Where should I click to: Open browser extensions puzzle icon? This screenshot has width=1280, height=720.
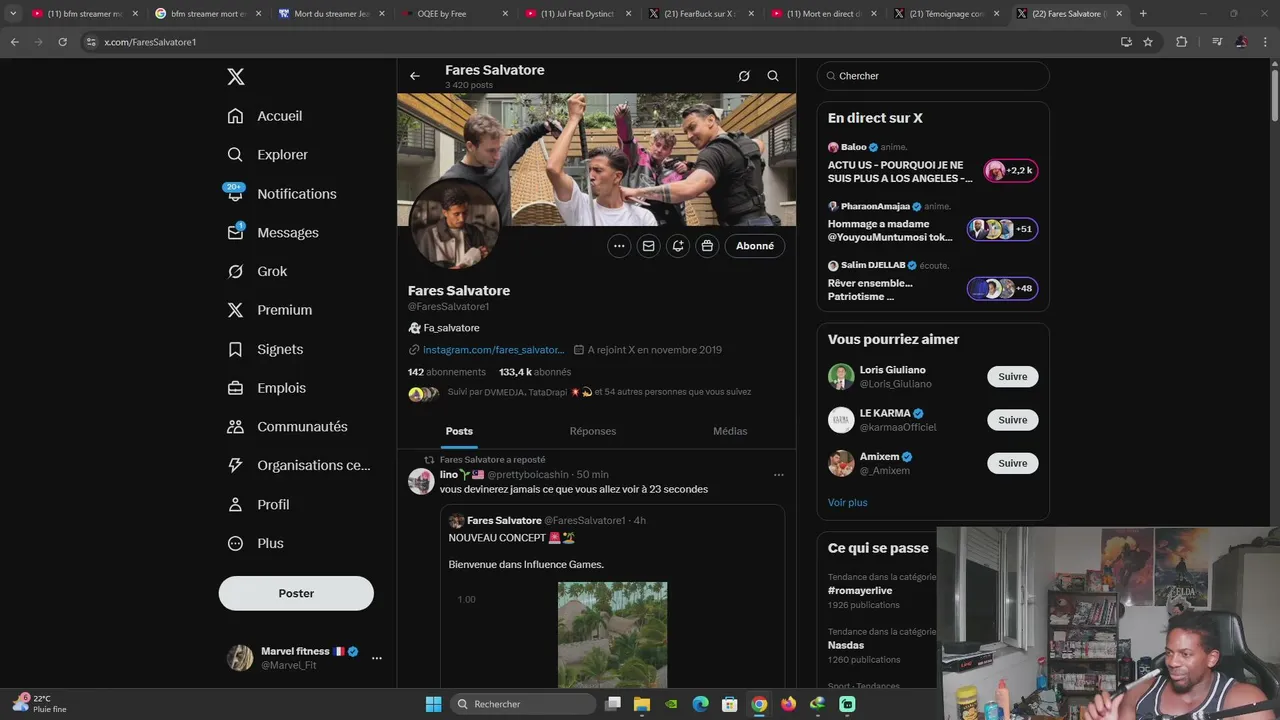(1182, 42)
